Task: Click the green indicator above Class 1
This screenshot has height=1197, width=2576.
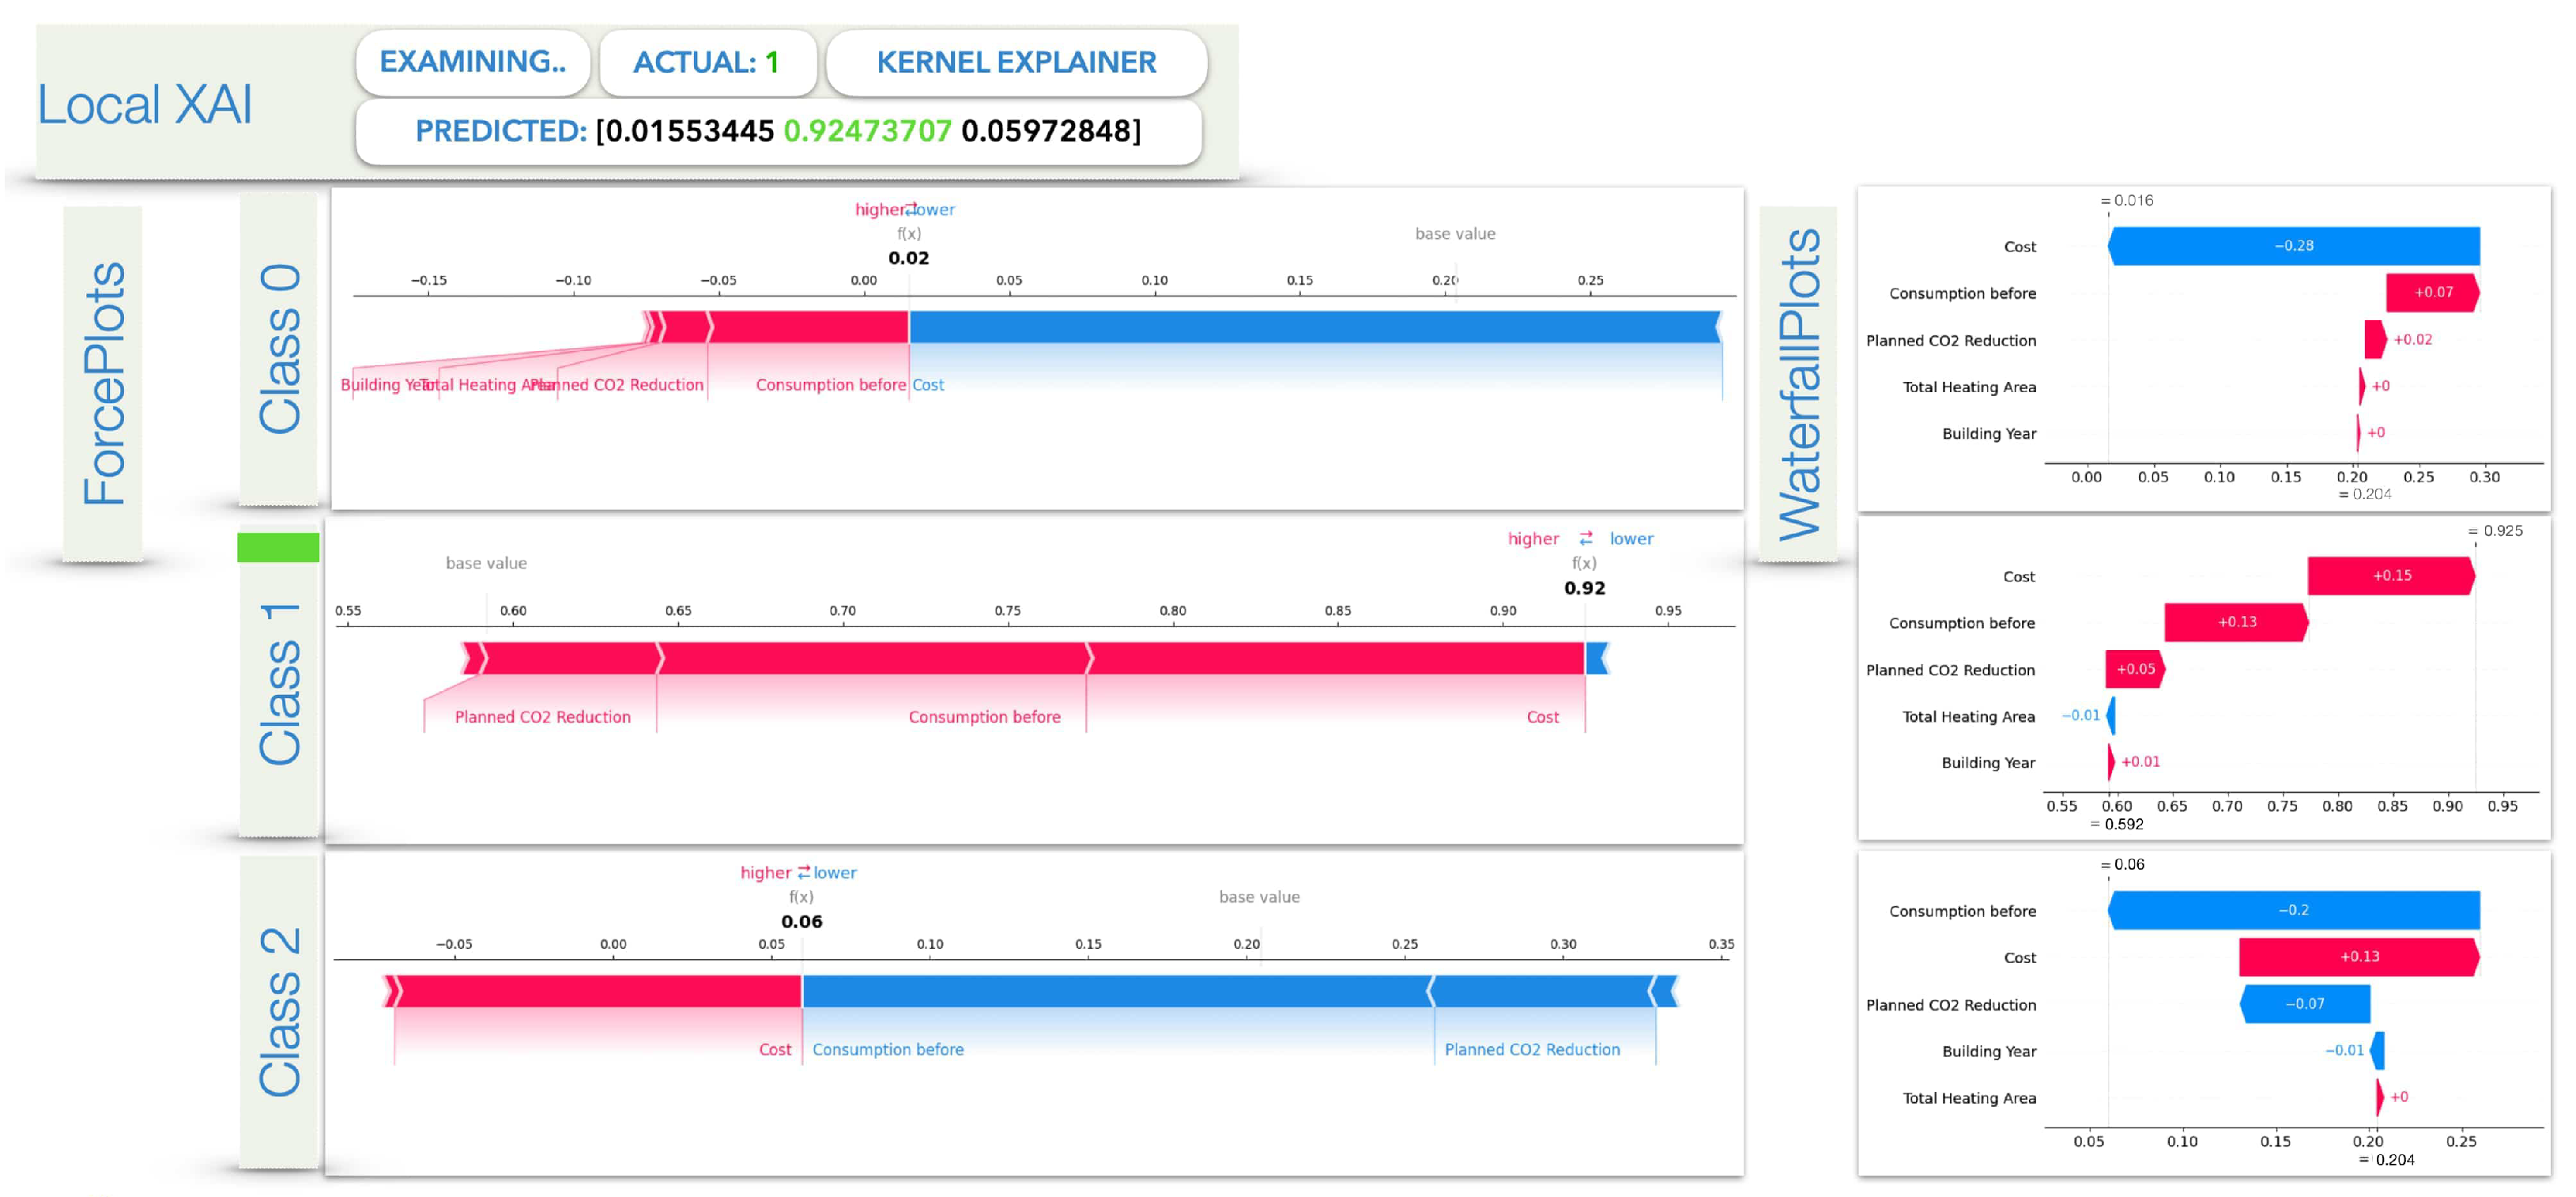Action: 278,547
